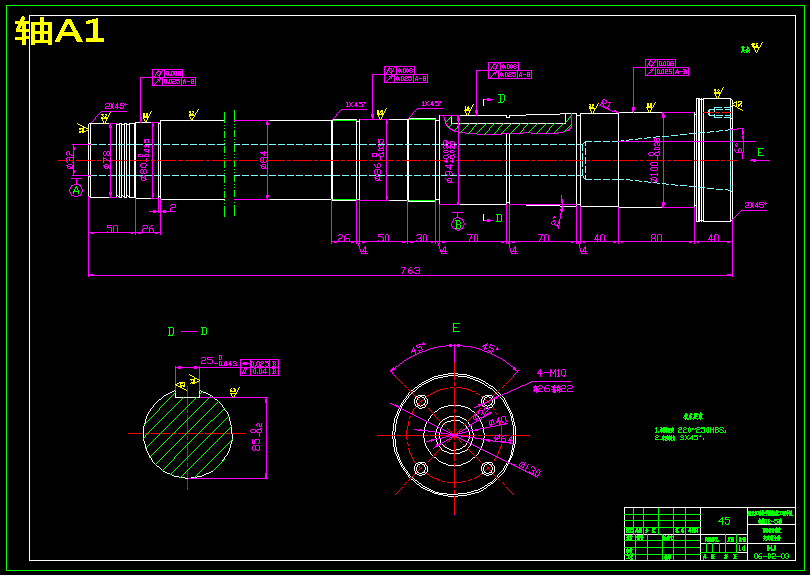Select the ø40 diameter in view E
The image size is (810, 575).
coord(498,422)
